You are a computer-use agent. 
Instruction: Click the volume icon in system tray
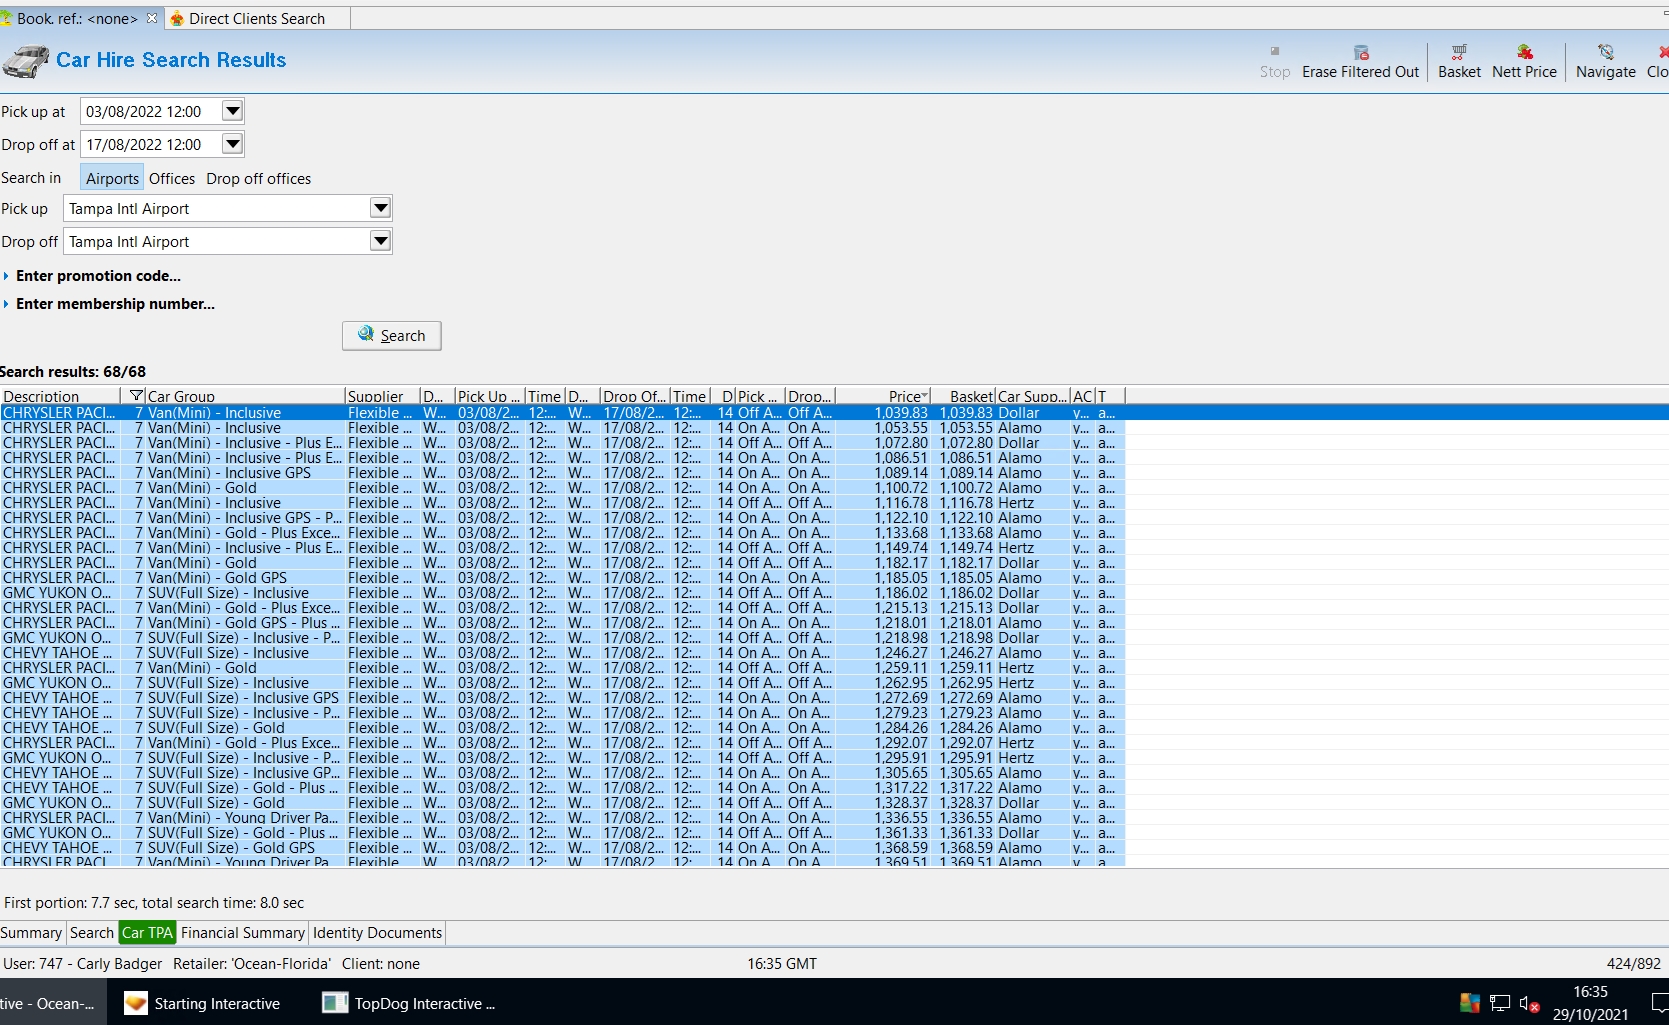(1529, 1003)
